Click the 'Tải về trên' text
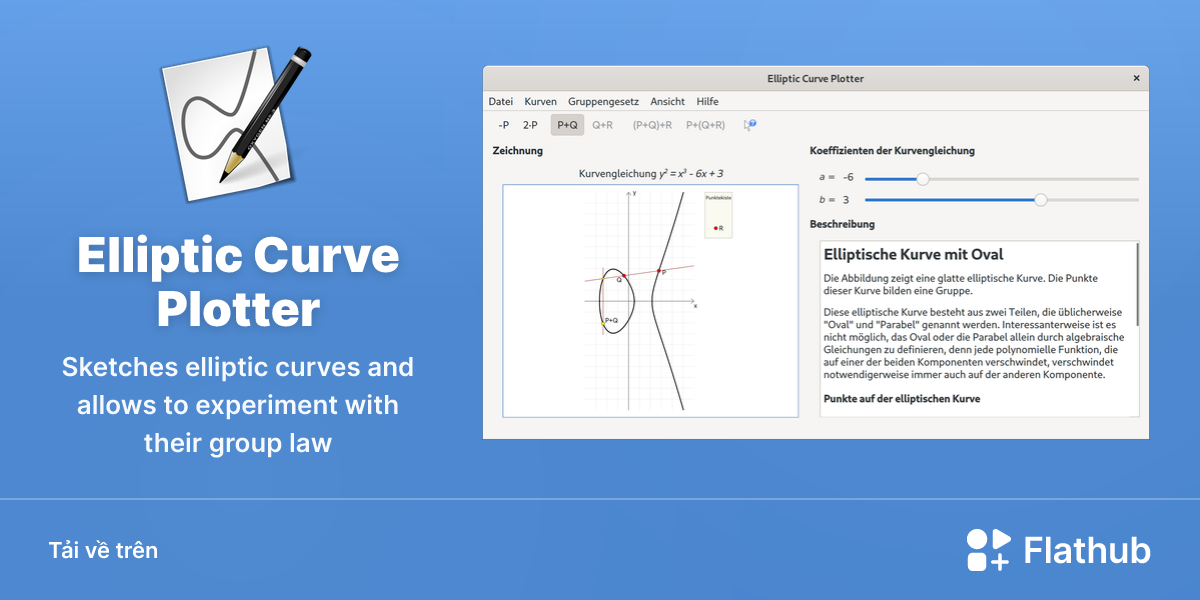 [103, 550]
